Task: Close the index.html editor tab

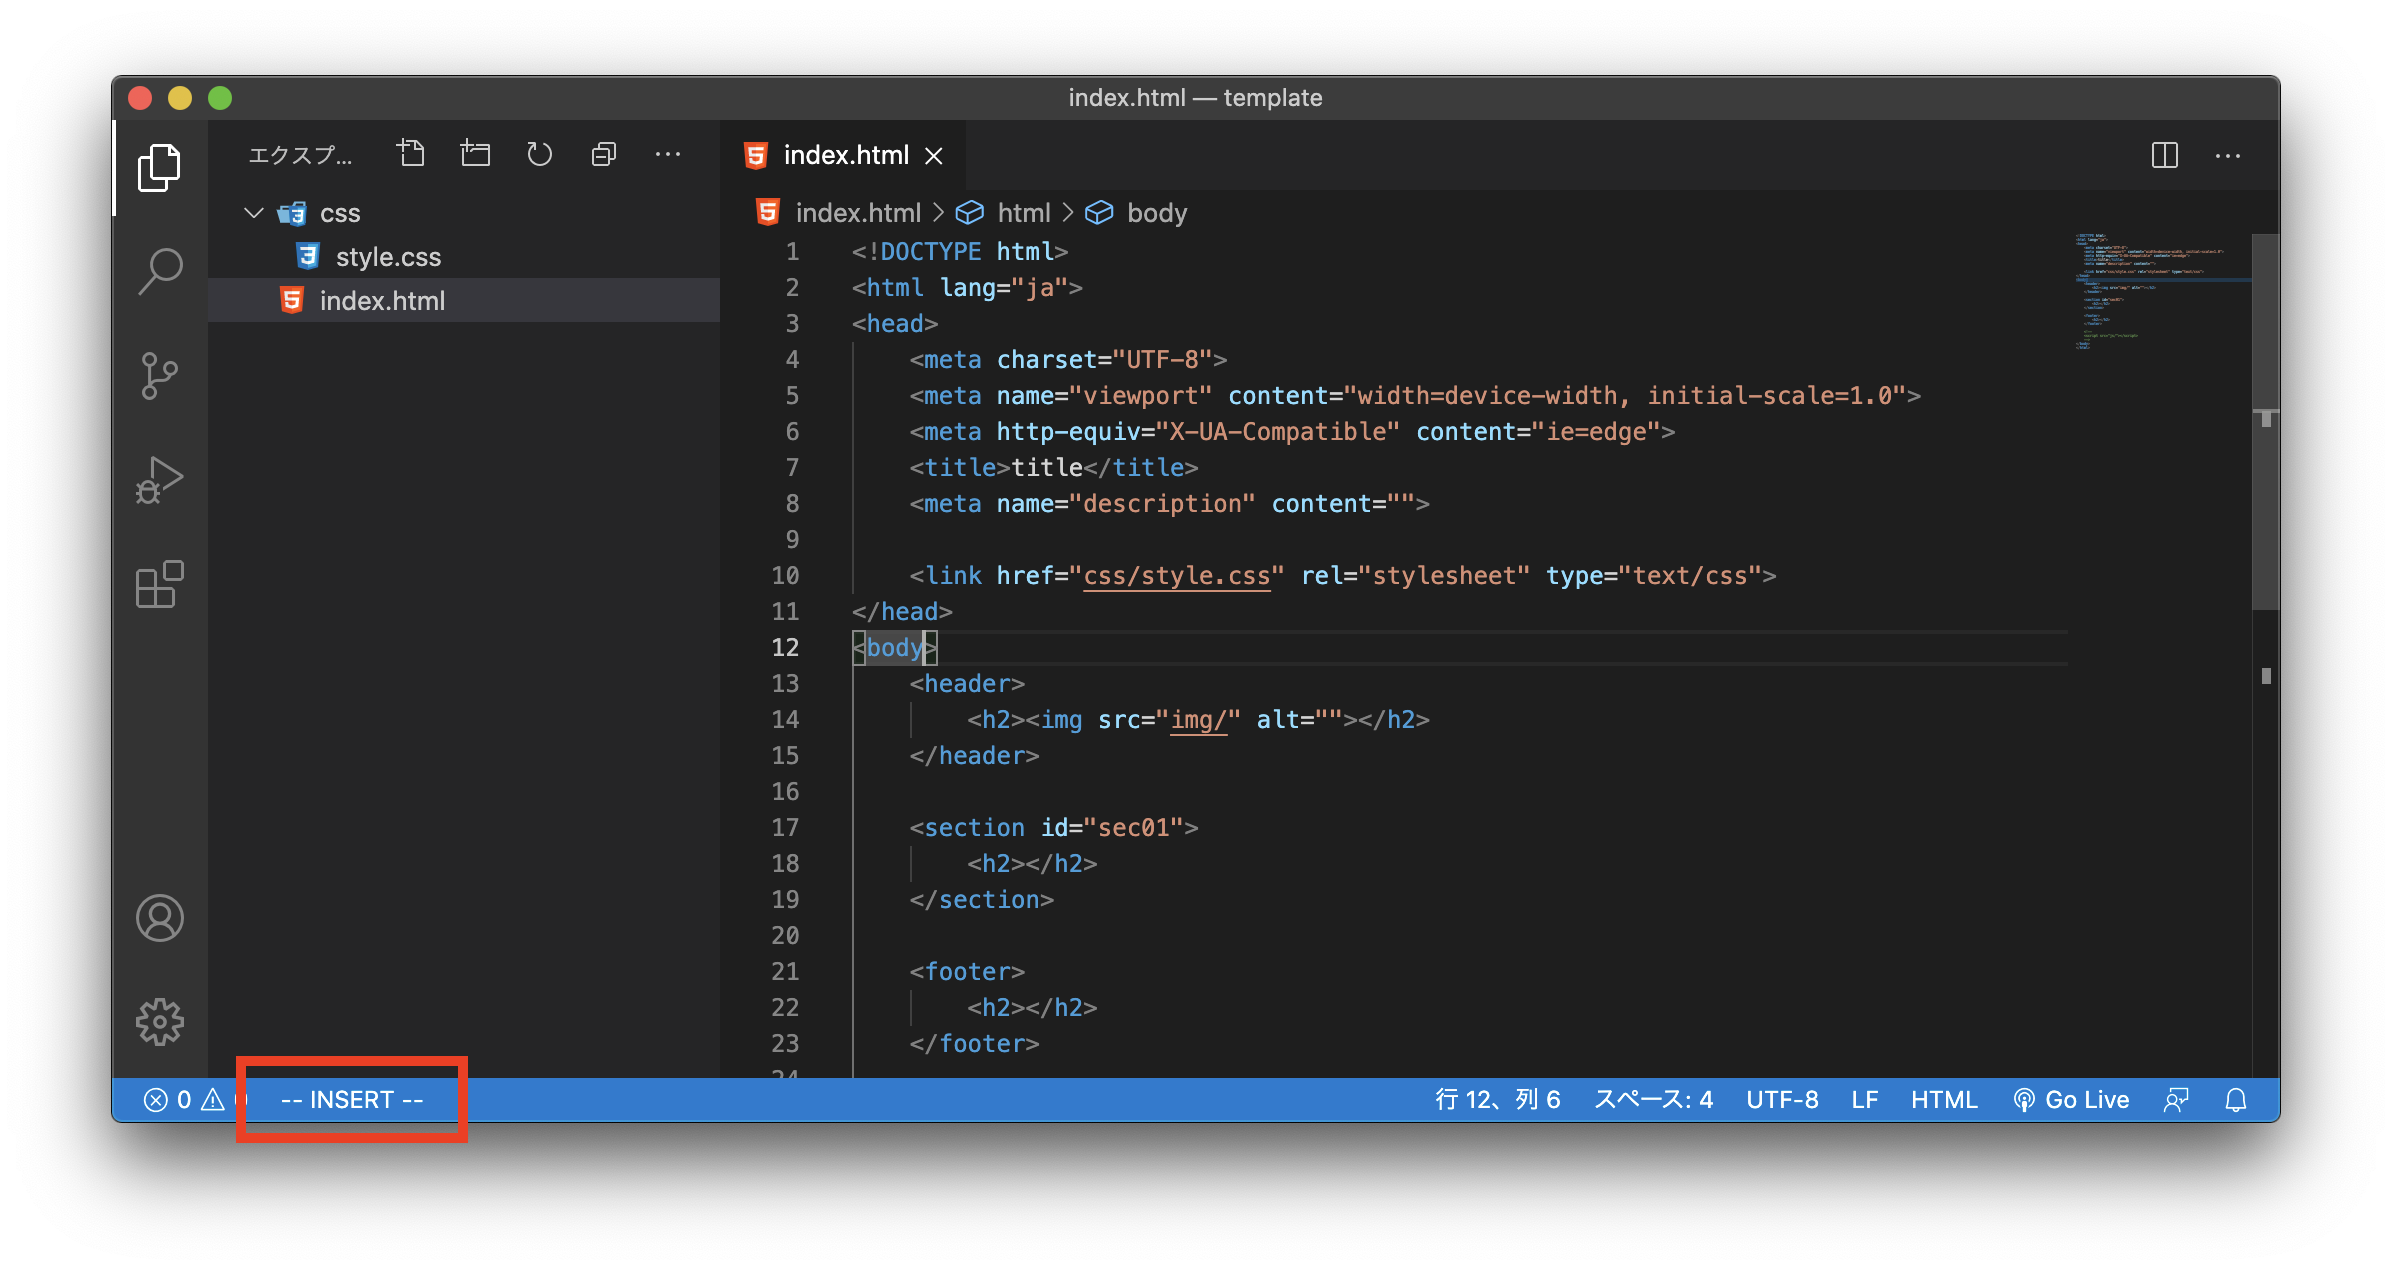Action: tap(933, 156)
